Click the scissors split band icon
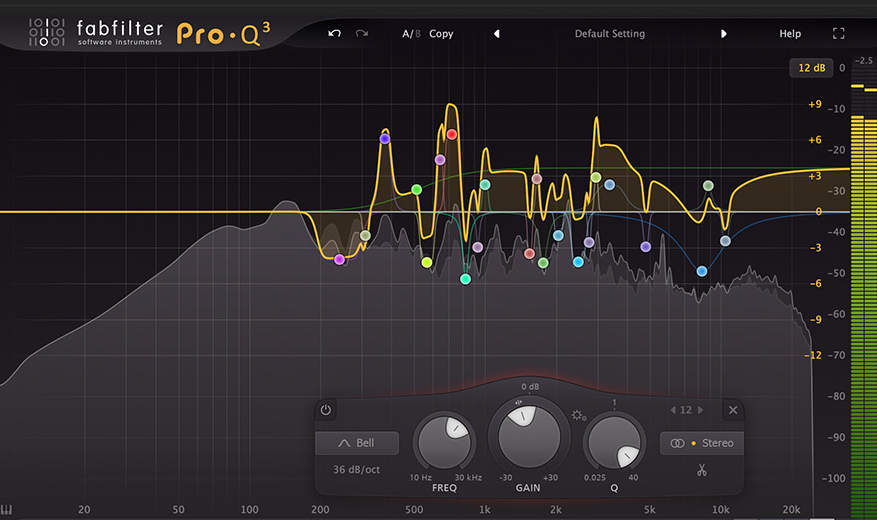 [x=702, y=470]
